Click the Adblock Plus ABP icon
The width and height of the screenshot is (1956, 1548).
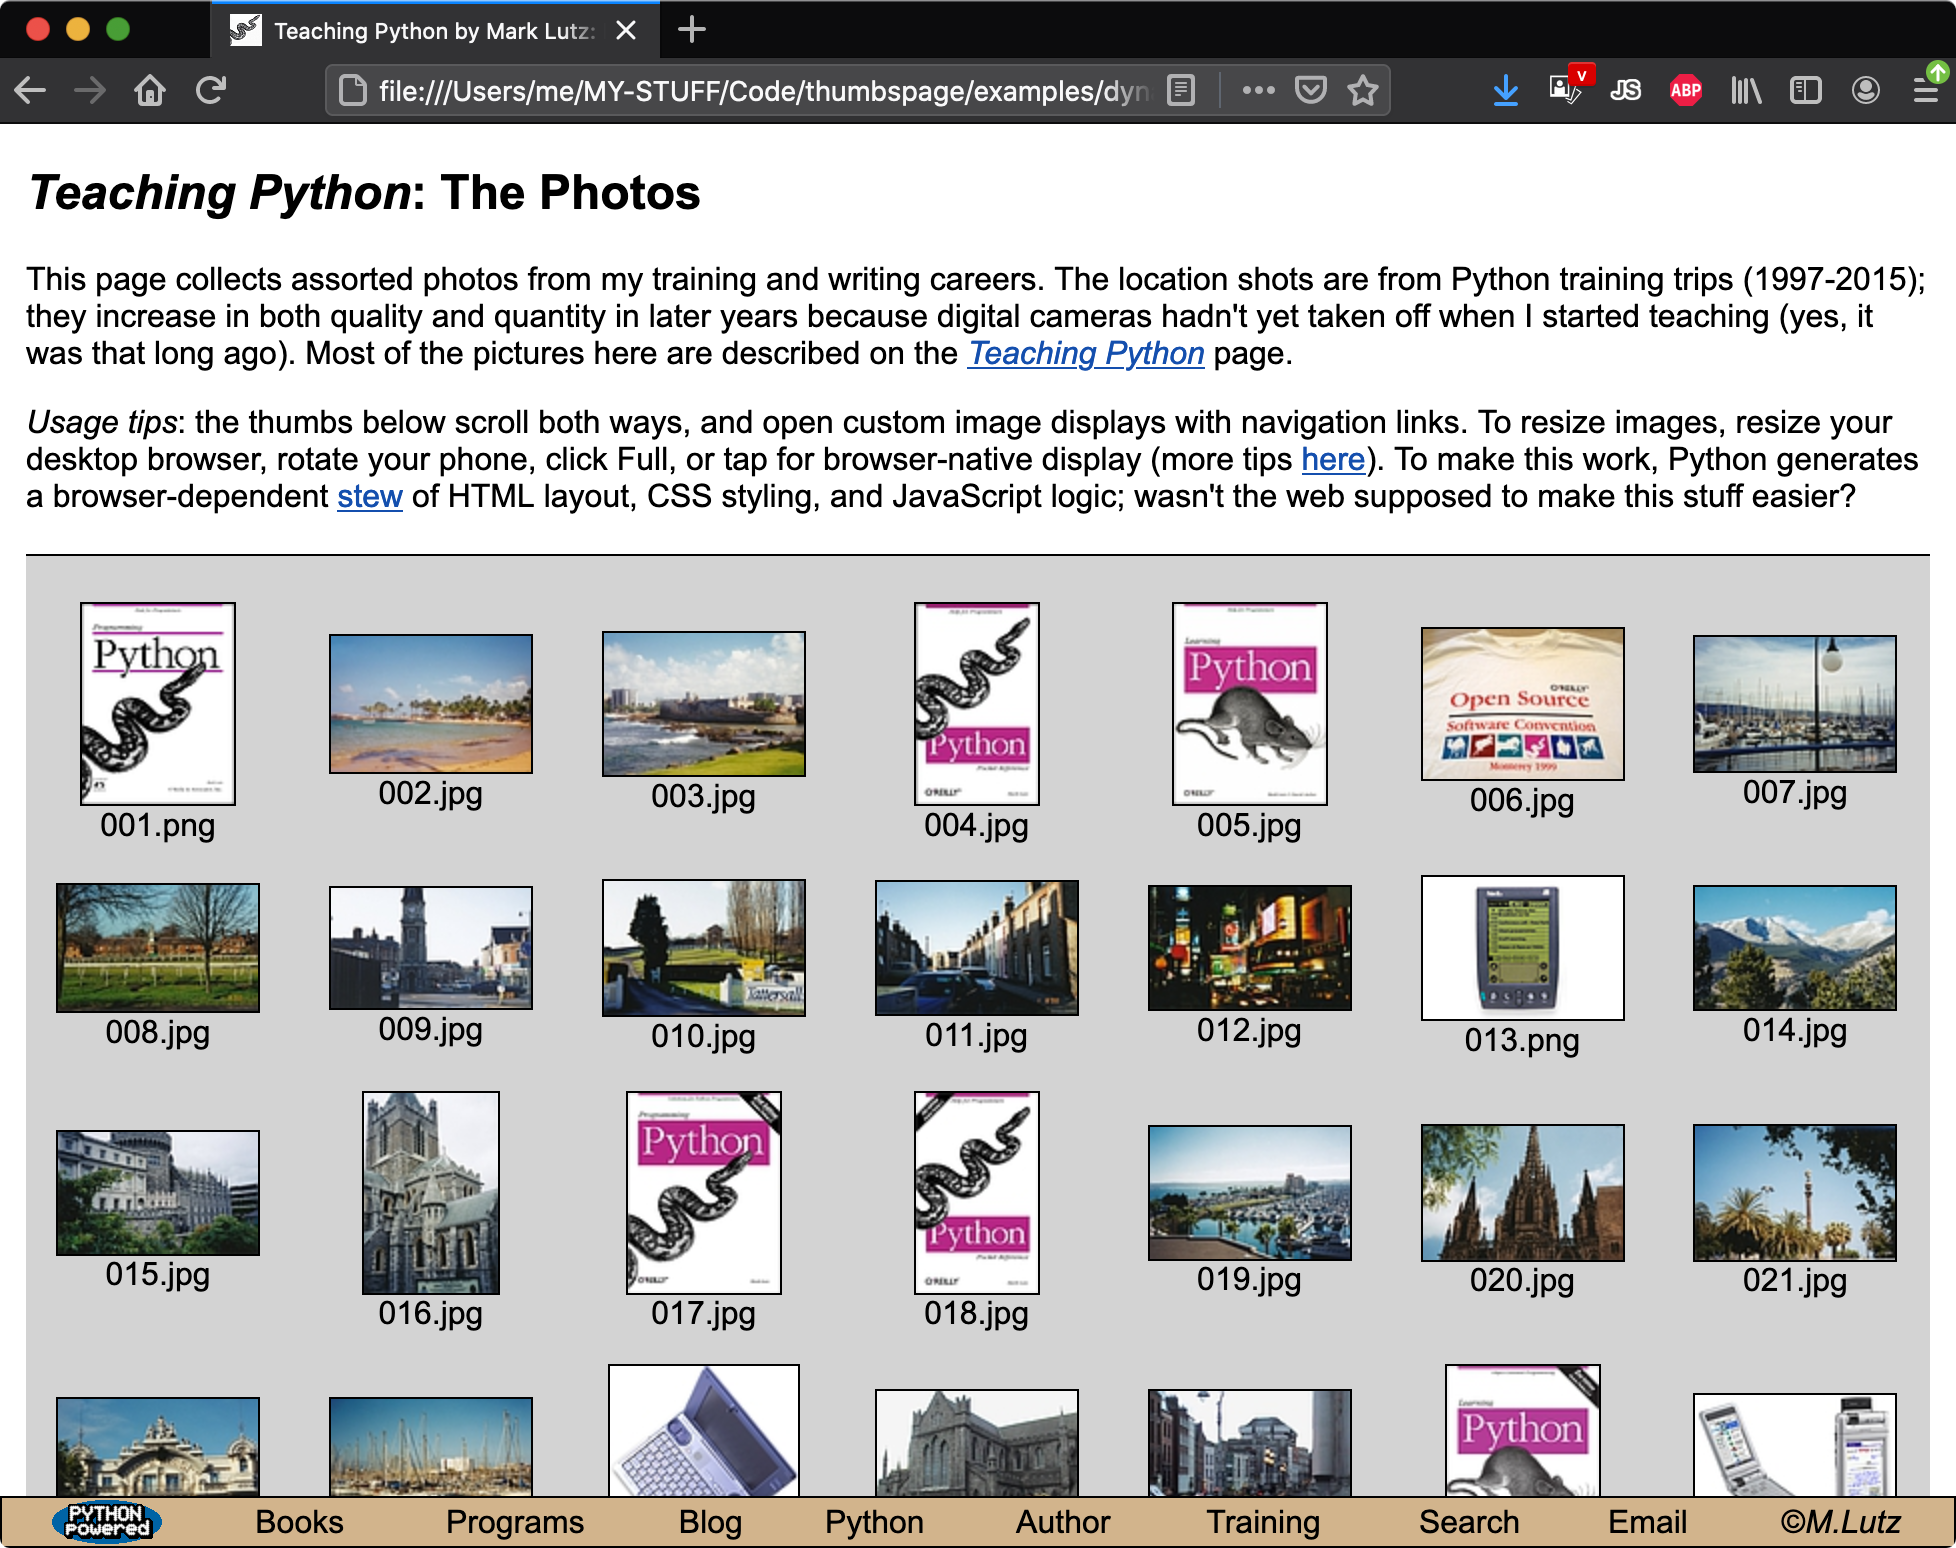[x=1685, y=91]
